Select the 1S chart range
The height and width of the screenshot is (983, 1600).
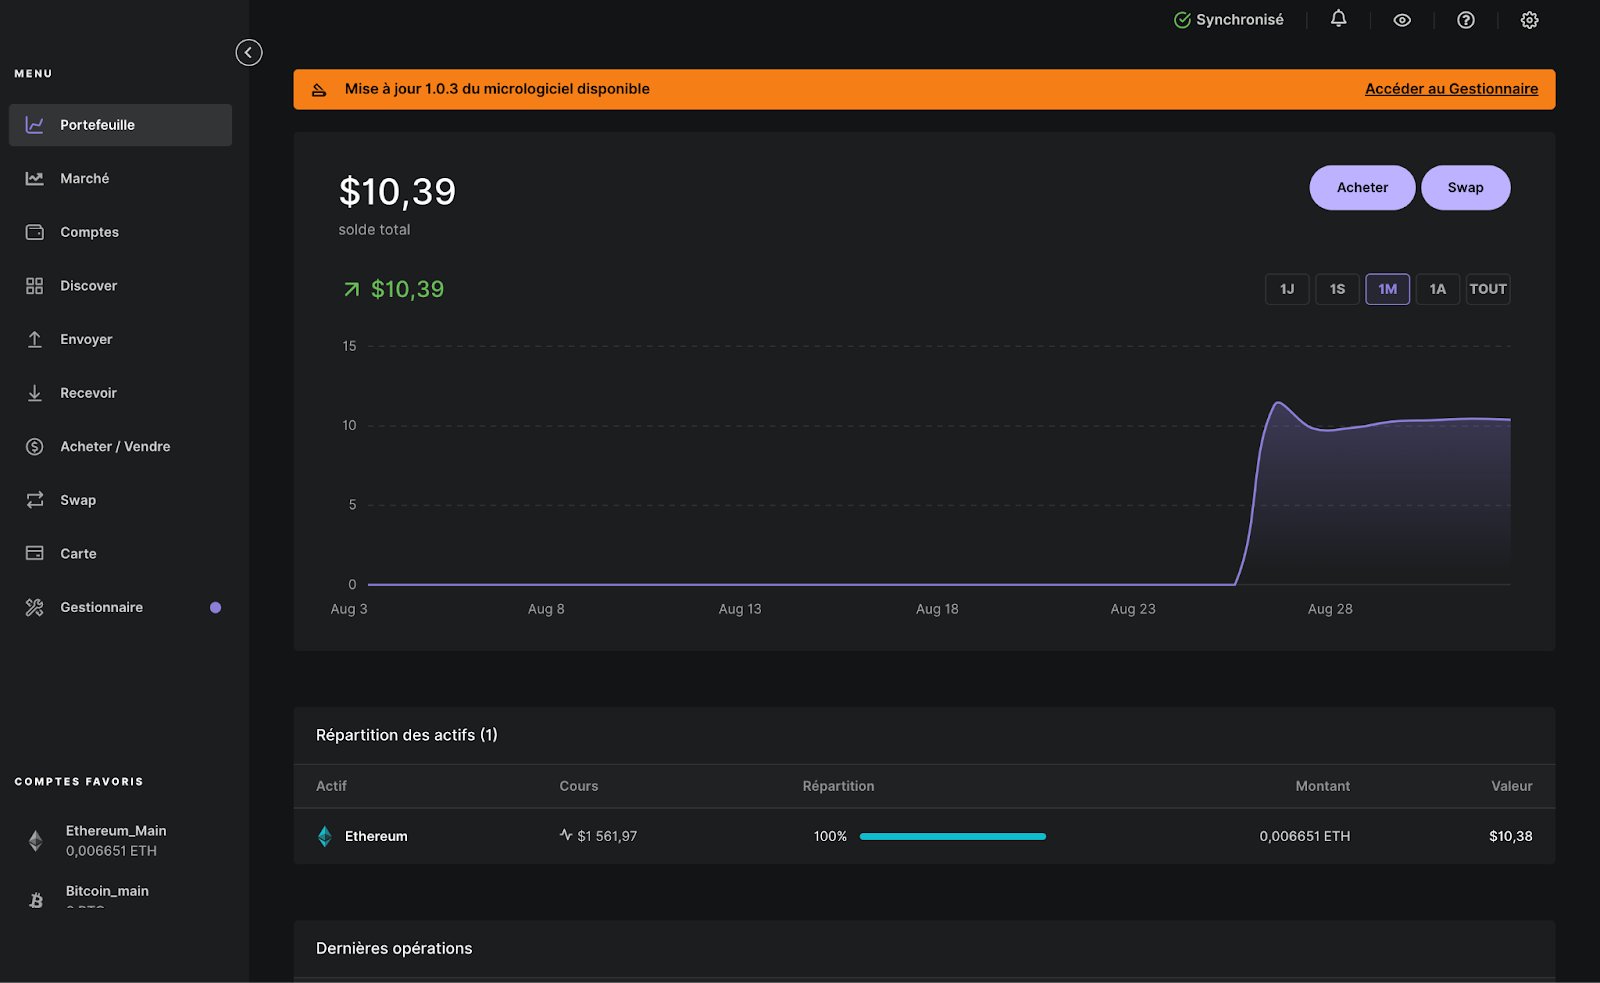[1337, 289]
